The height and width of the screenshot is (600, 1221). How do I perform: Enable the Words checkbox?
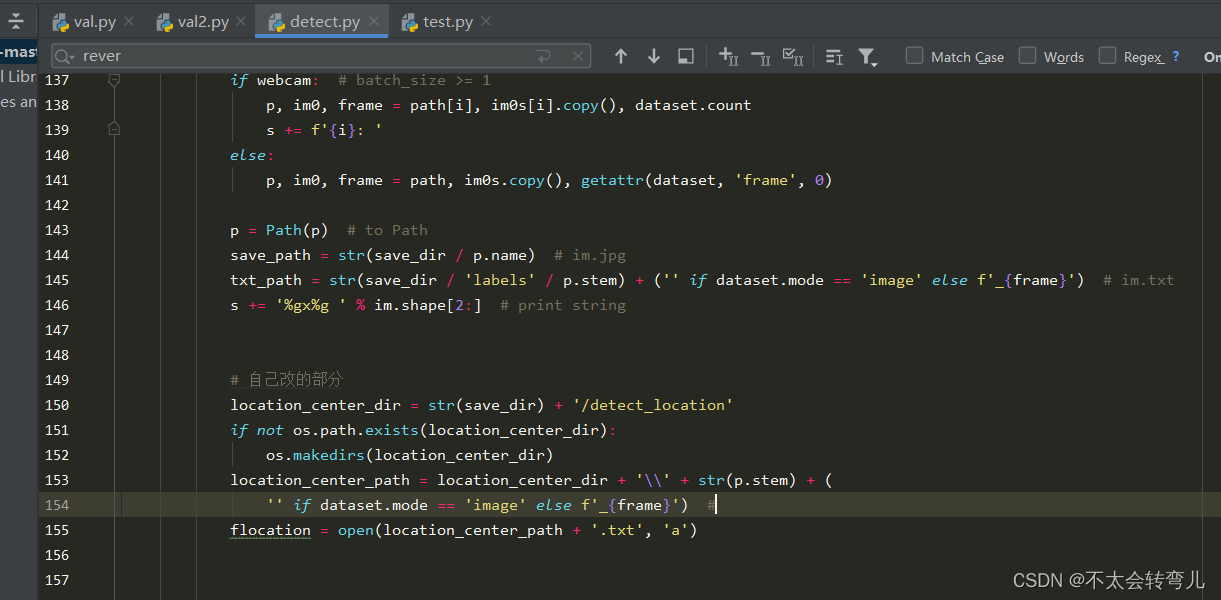pyautogui.click(x=1027, y=56)
